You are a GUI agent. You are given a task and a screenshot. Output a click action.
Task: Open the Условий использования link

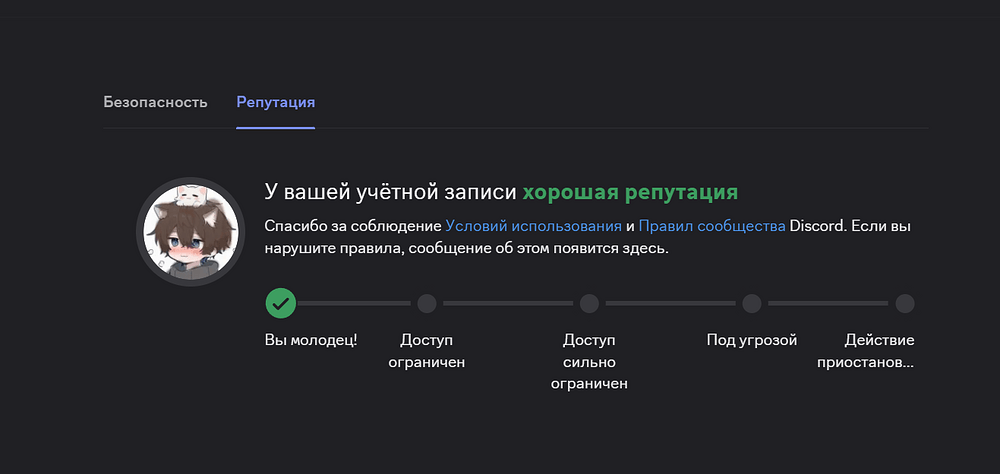[533, 226]
